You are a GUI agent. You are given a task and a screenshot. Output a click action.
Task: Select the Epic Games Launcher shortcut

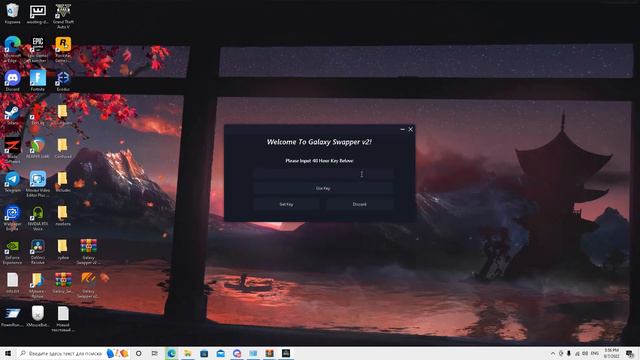coord(38,49)
